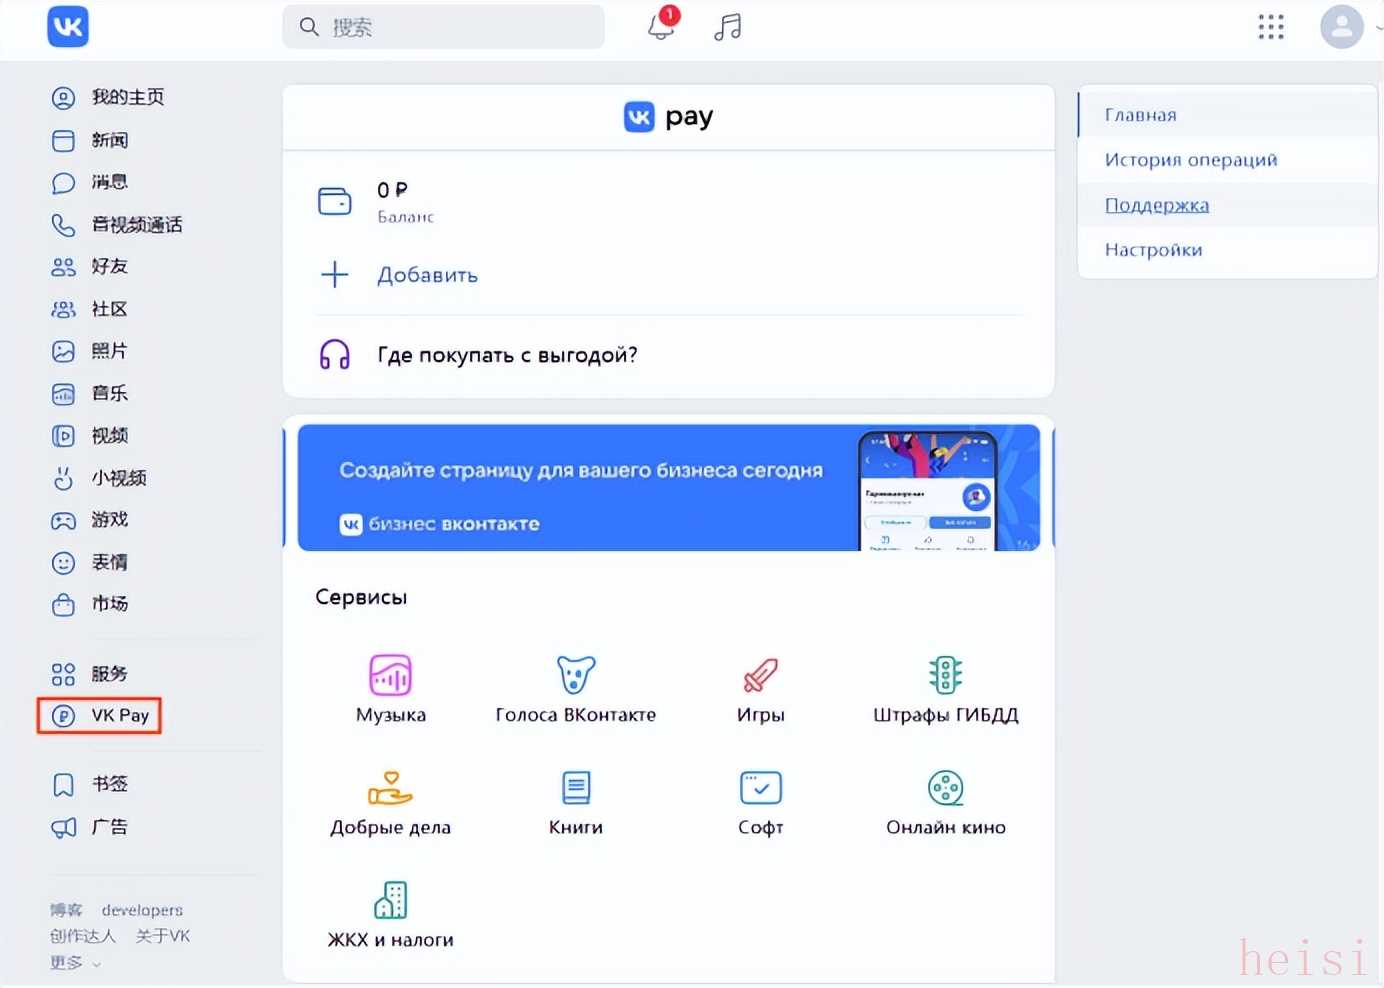
Task: Open the apps grid menu icon
Action: (1270, 27)
